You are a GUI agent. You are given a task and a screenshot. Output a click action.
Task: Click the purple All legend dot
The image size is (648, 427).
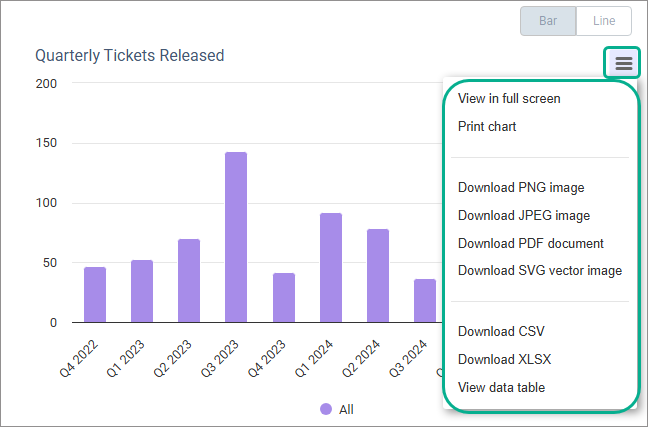click(x=326, y=409)
